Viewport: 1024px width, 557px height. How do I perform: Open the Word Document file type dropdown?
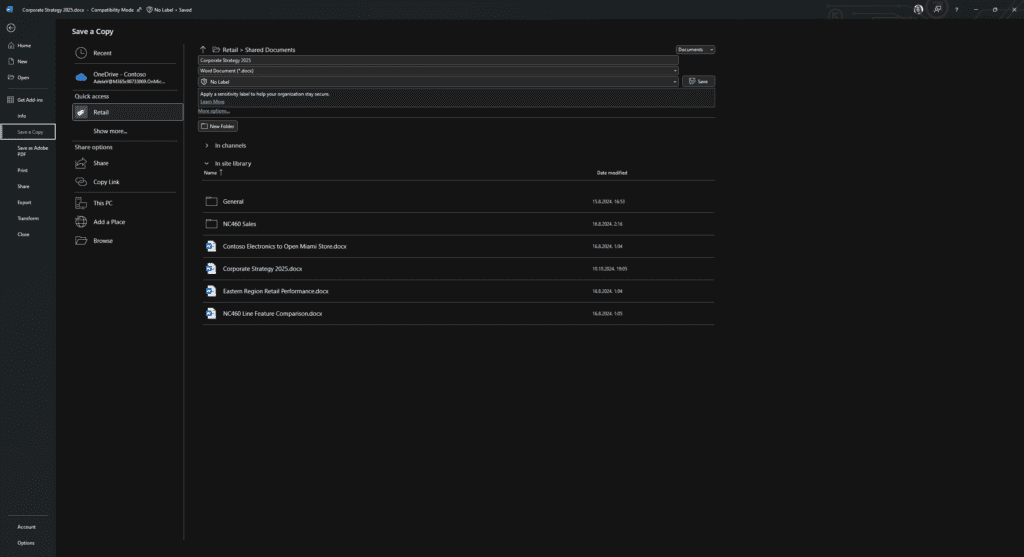(x=438, y=71)
